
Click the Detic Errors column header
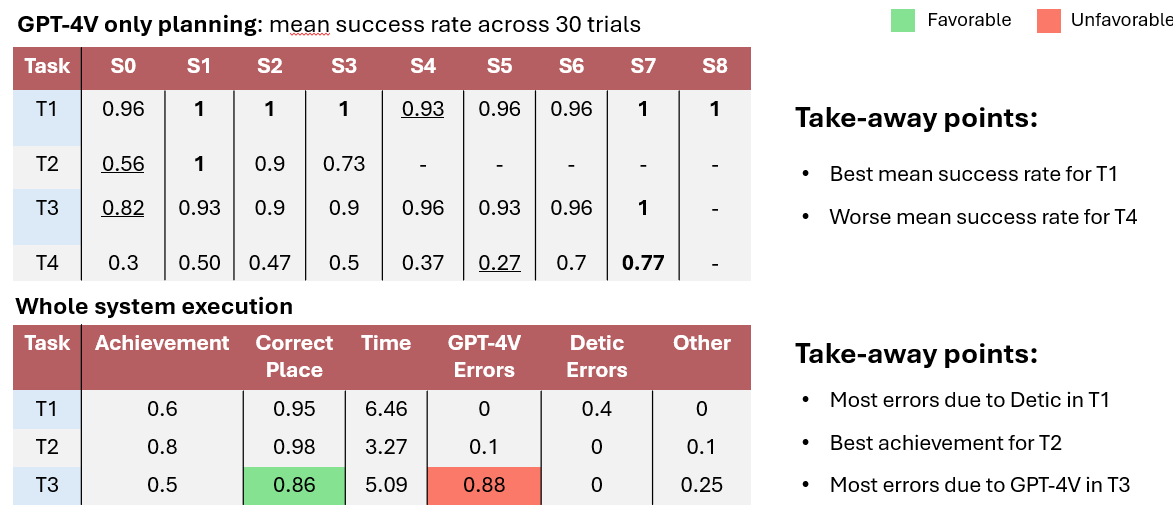tap(596, 356)
